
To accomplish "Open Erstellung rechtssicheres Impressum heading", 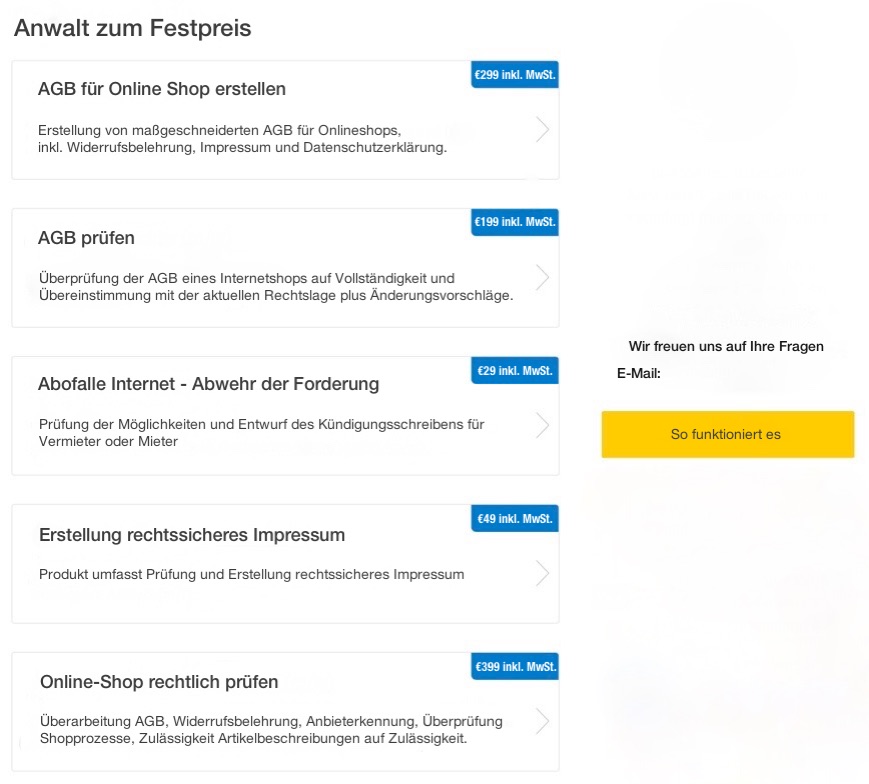I will point(192,535).
